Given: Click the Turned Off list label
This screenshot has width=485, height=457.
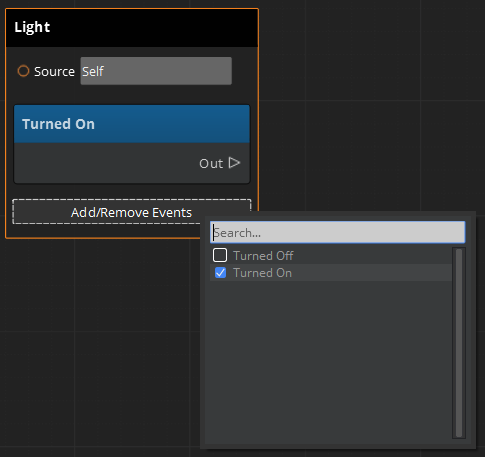Looking at the screenshot, I should click(x=263, y=256).
